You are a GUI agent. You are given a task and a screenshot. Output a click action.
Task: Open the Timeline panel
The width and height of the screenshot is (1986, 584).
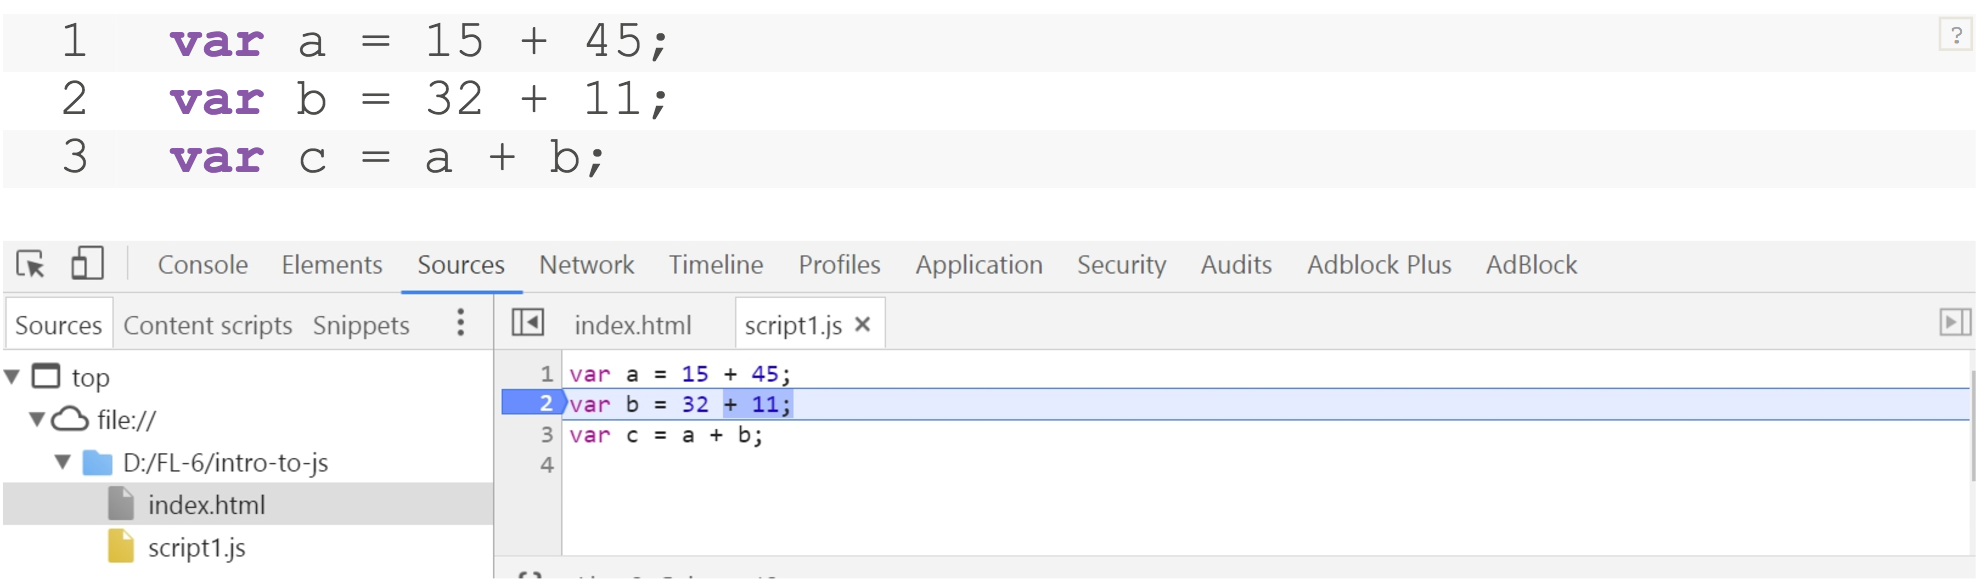pos(716,265)
